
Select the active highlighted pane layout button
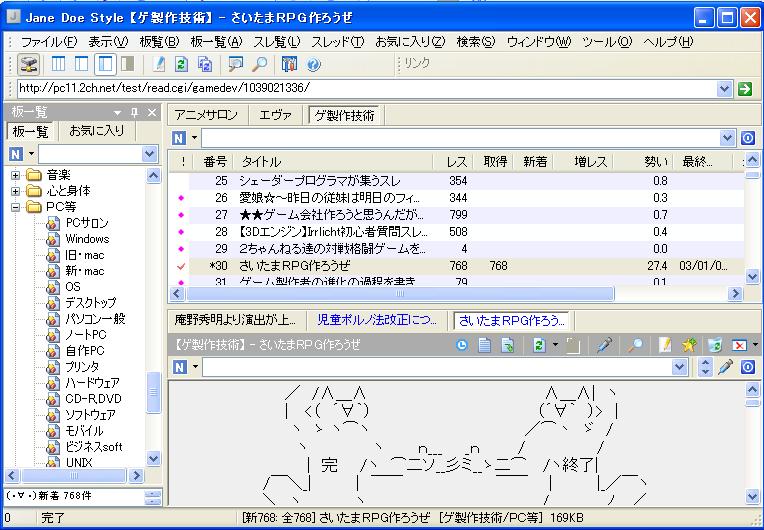(105, 64)
